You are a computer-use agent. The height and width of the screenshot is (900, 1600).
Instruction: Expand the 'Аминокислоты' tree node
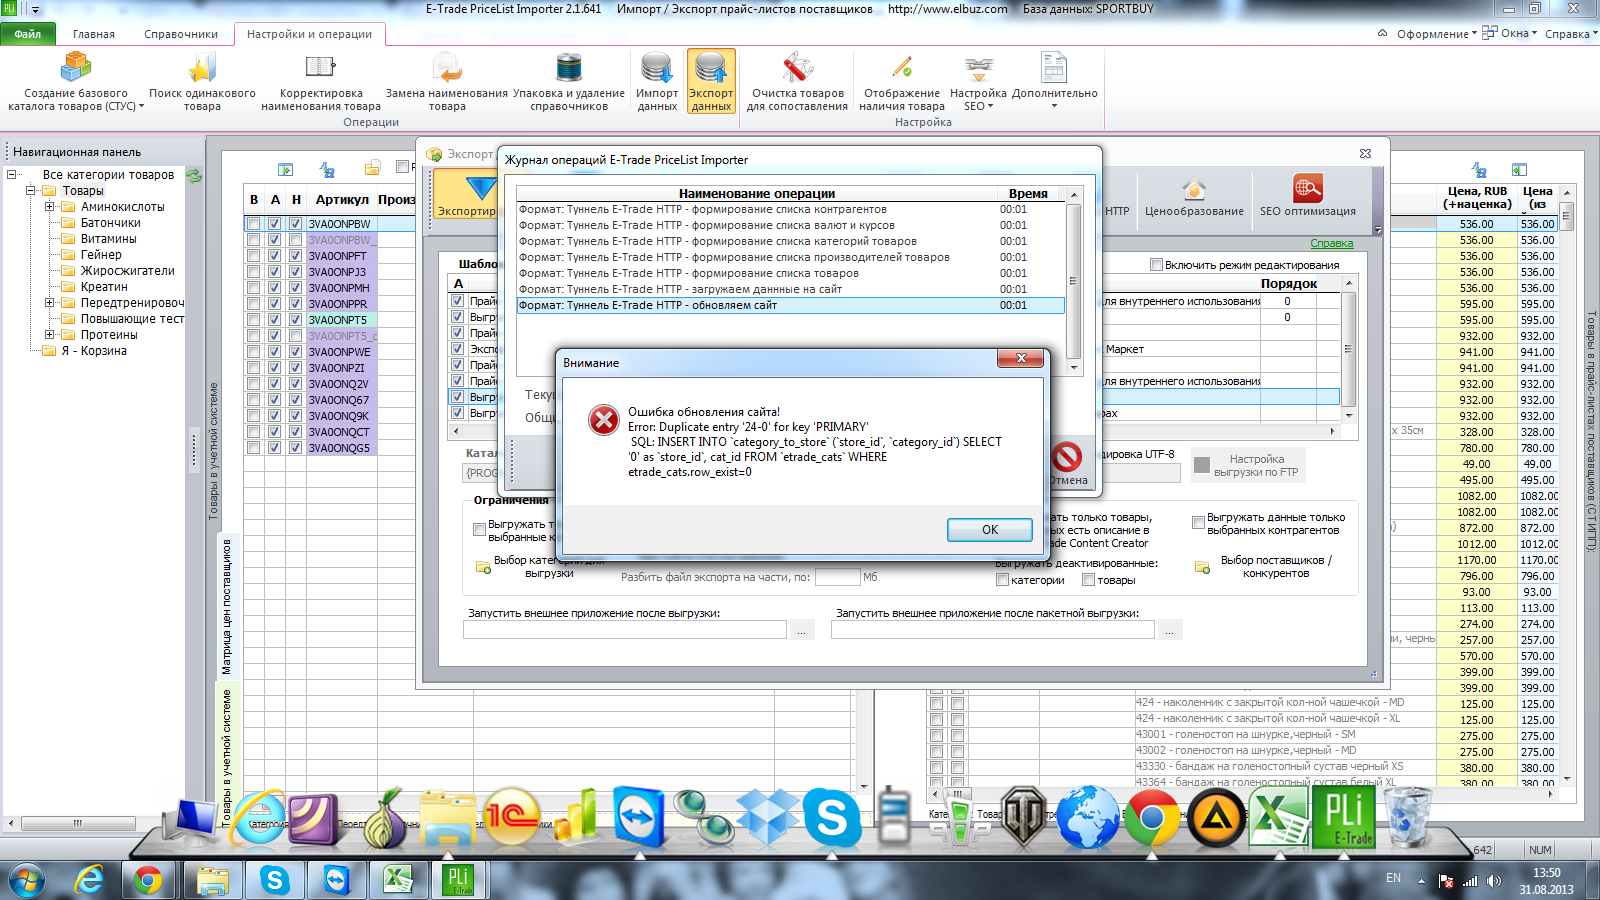click(49, 207)
